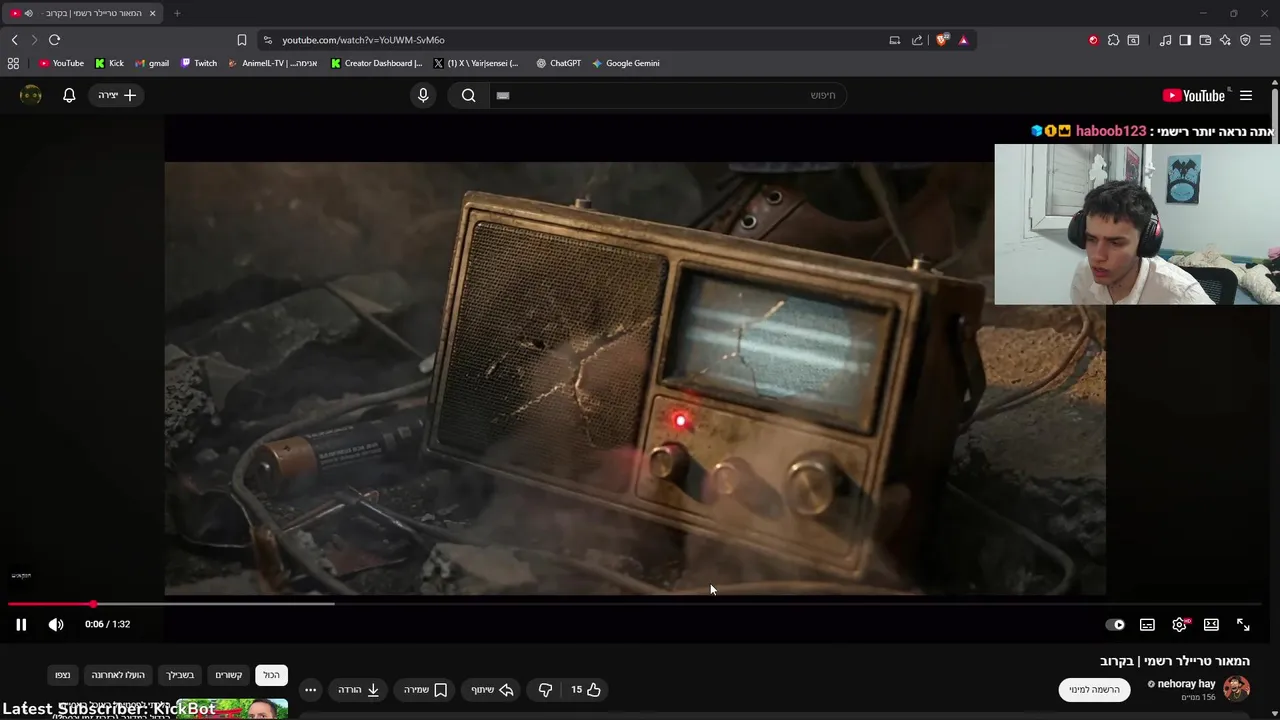Click the browser forward arrow

[34, 40]
